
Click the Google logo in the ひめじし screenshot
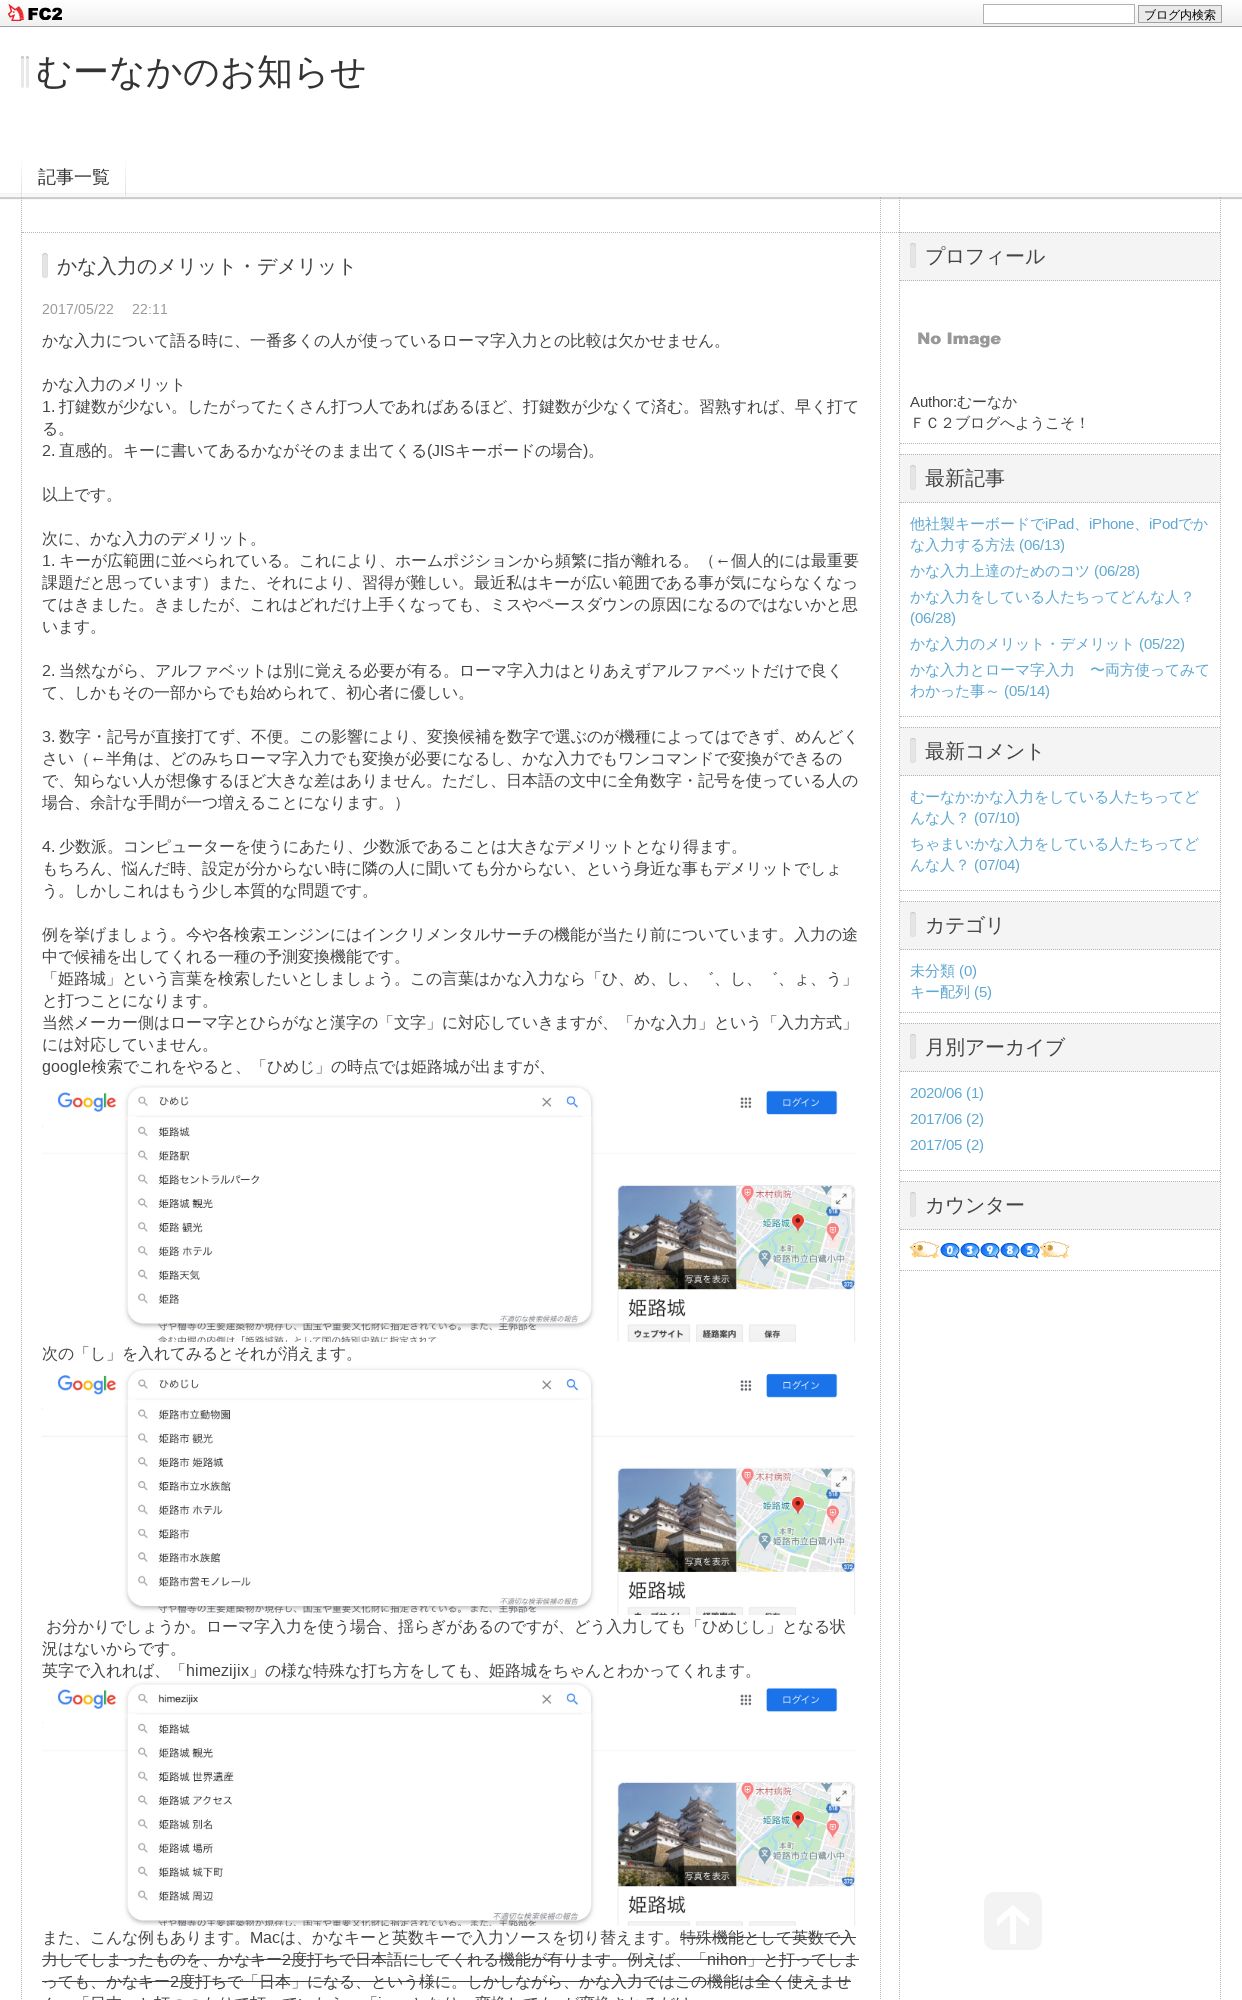(87, 1385)
